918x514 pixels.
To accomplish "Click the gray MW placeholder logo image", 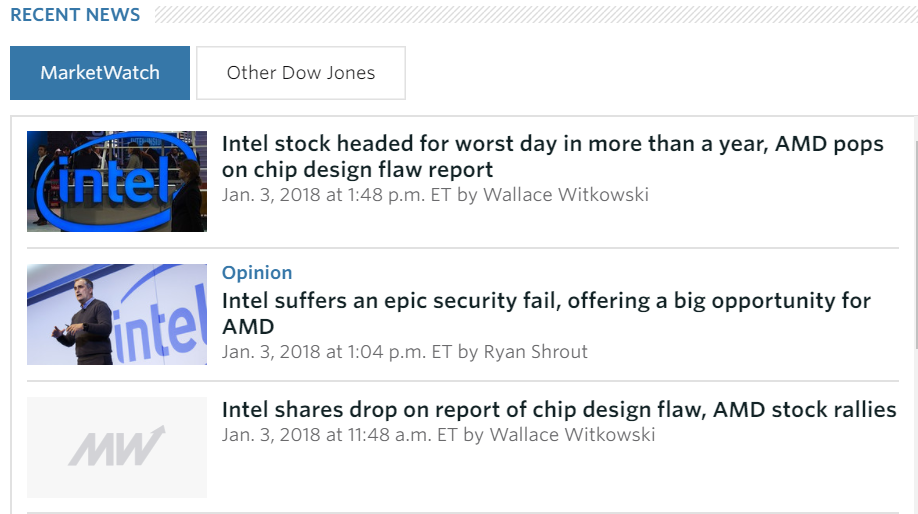I will (x=117, y=447).
